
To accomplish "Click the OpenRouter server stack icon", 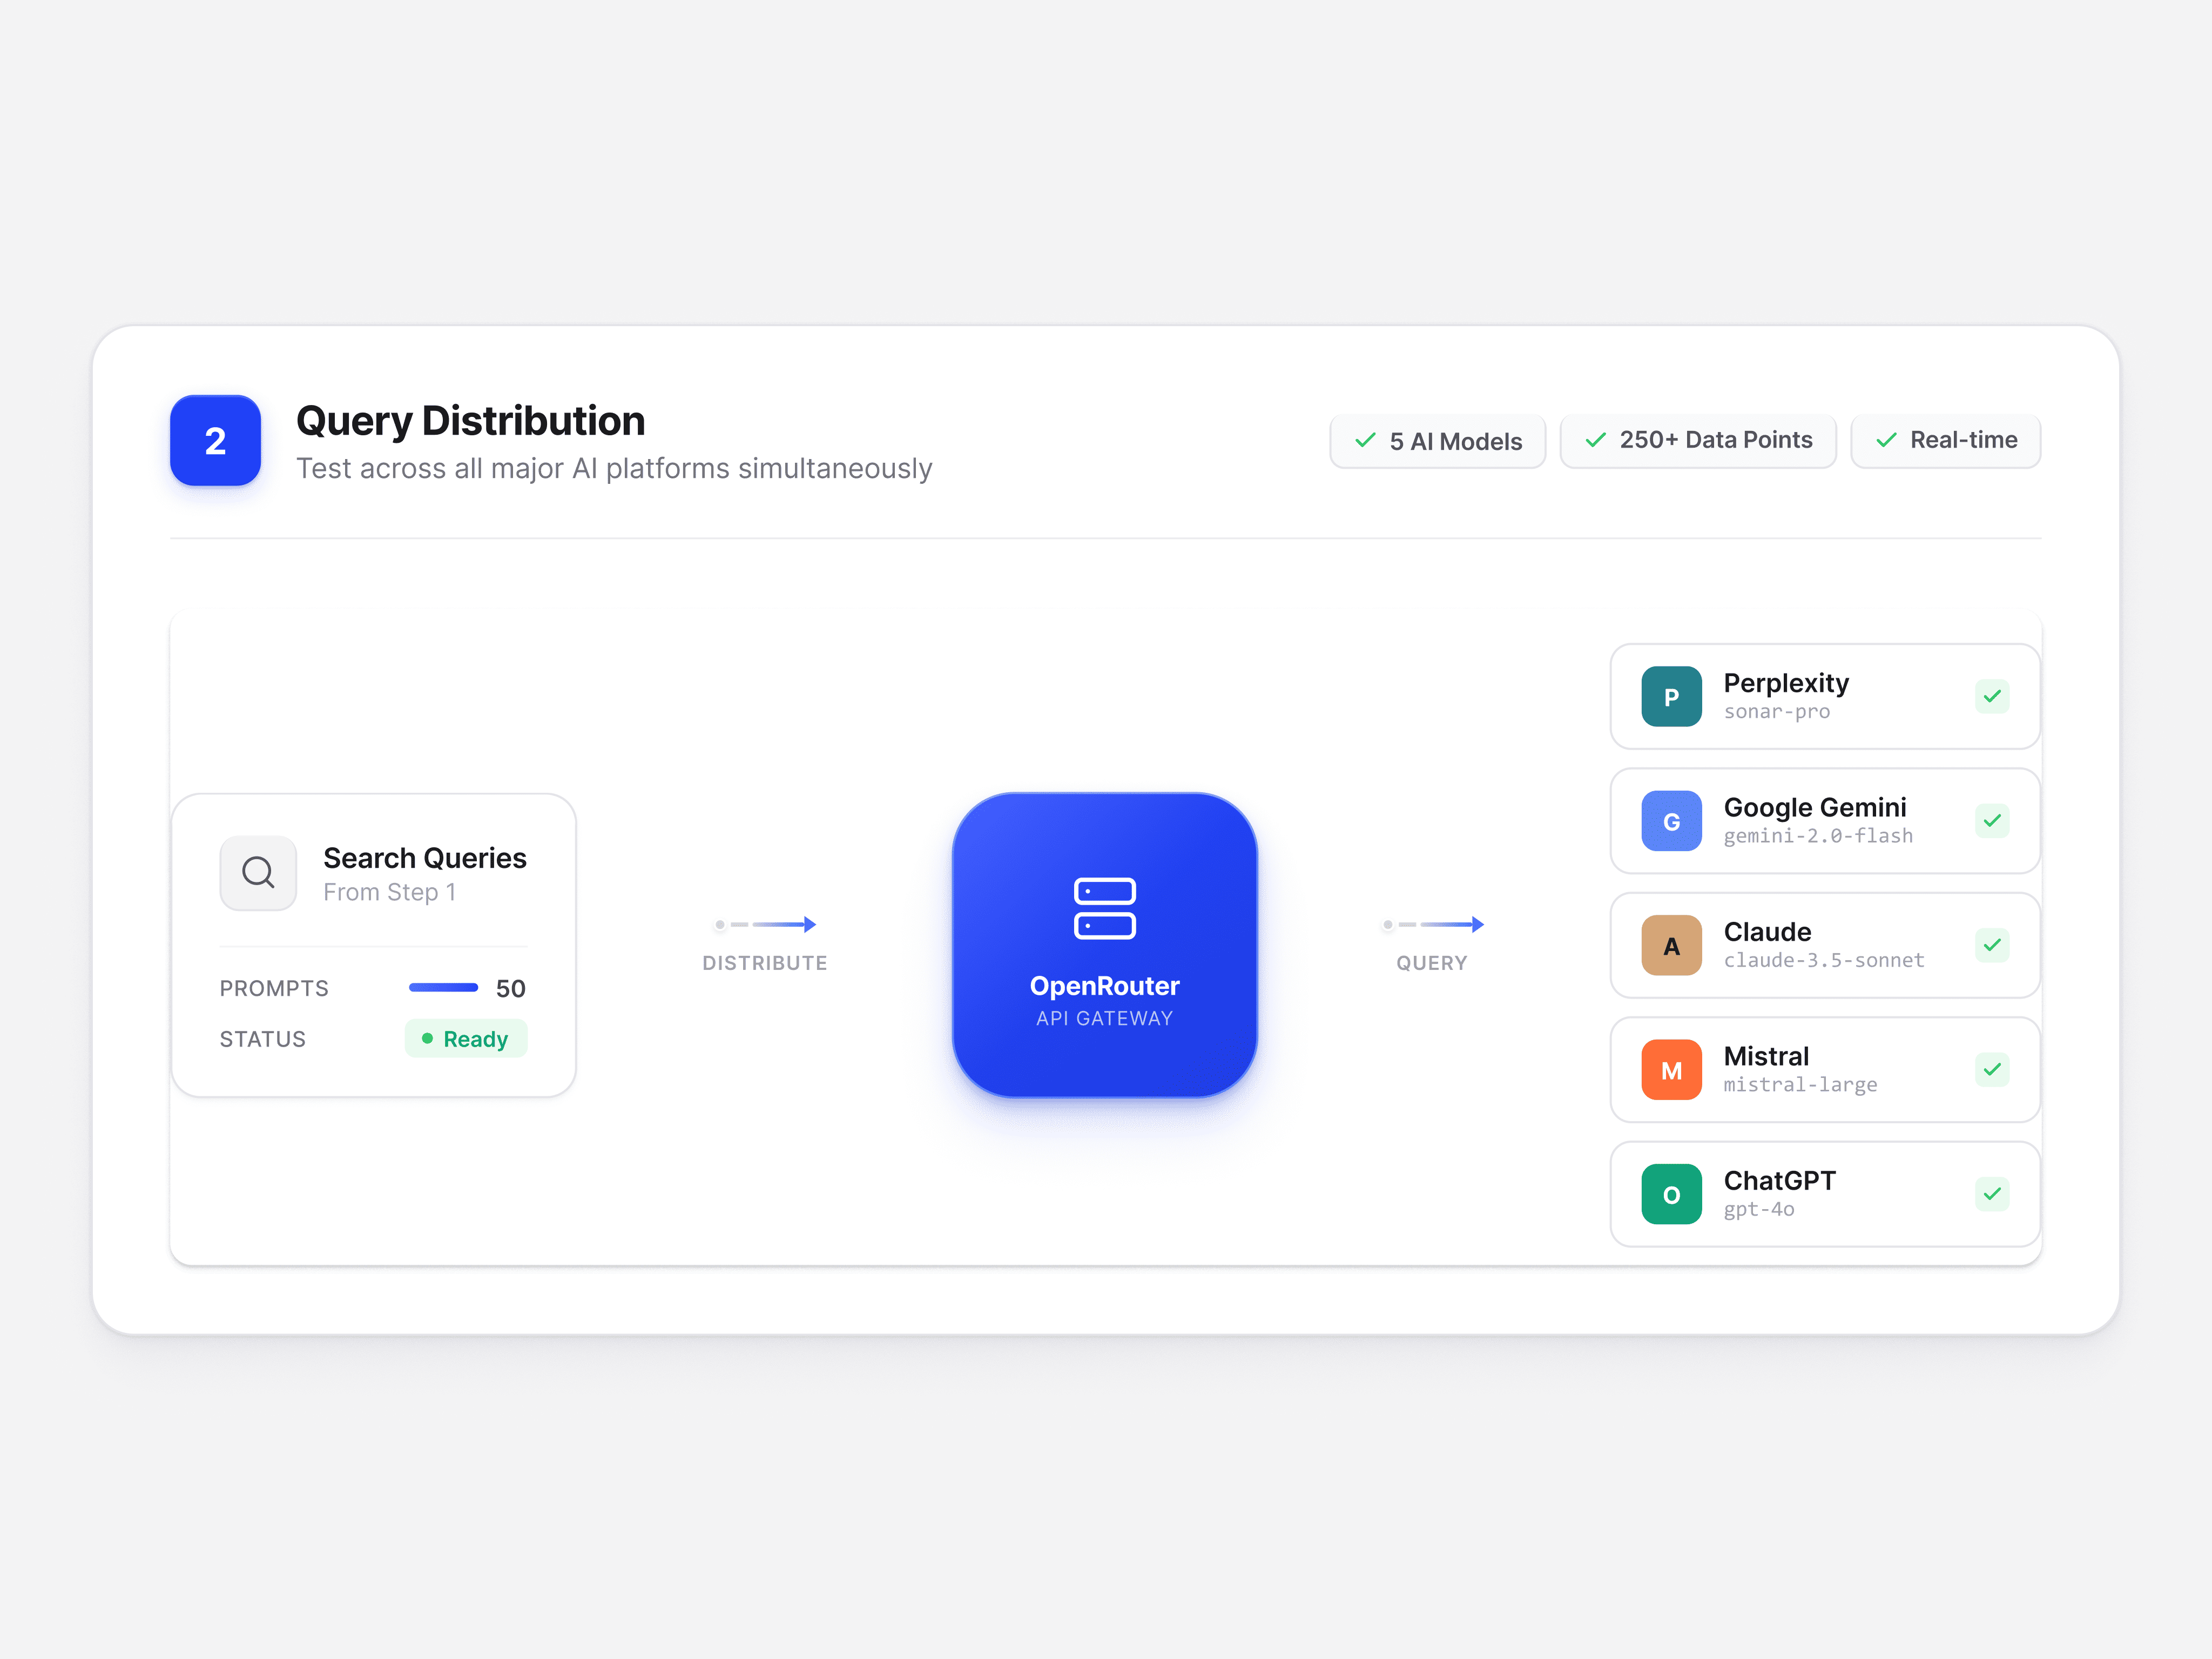I will tap(1104, 908).
